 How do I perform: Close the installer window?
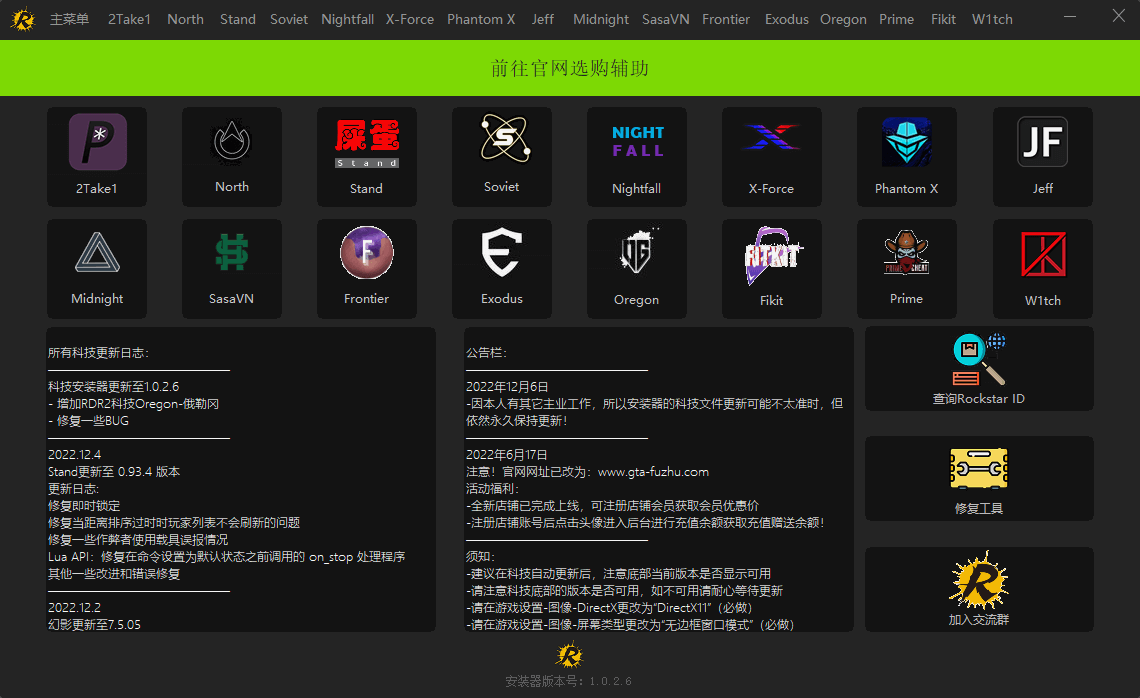click(x=1118, y=16)
